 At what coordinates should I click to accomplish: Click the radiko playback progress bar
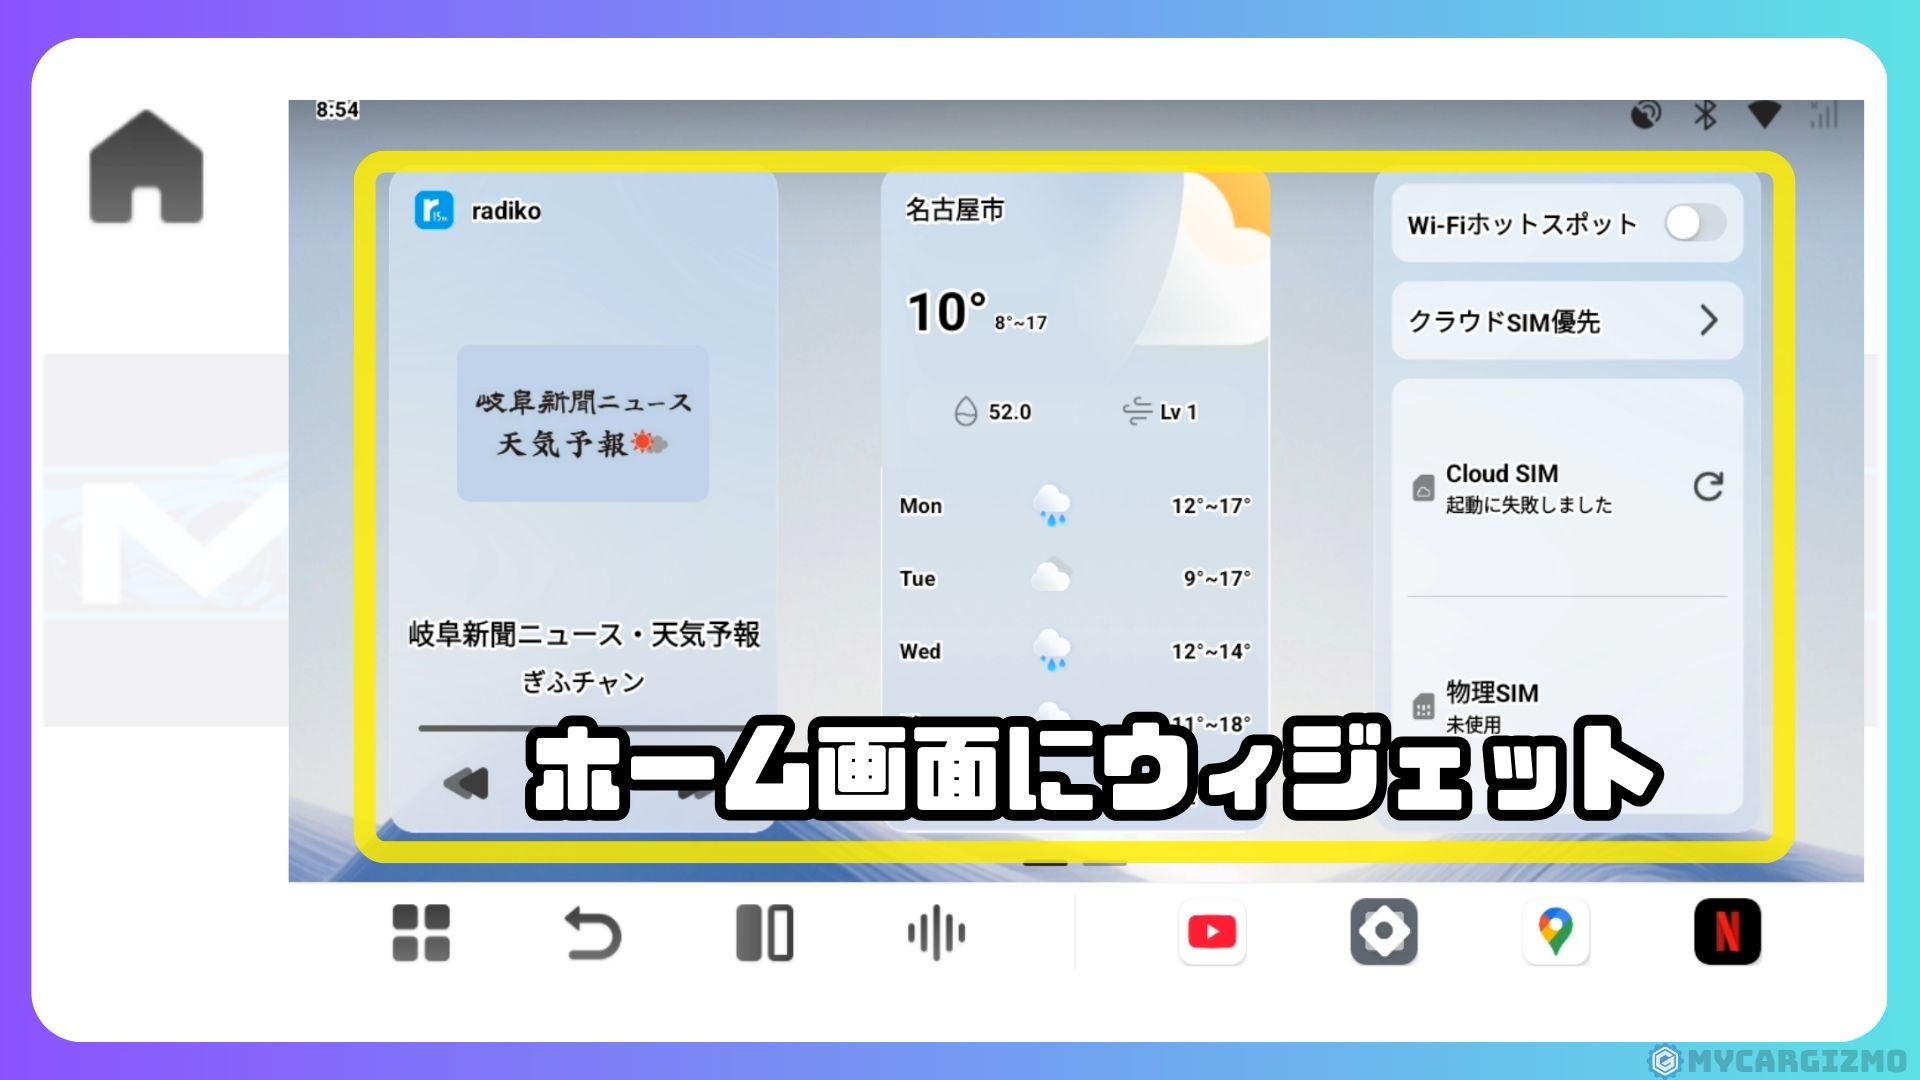470,728
